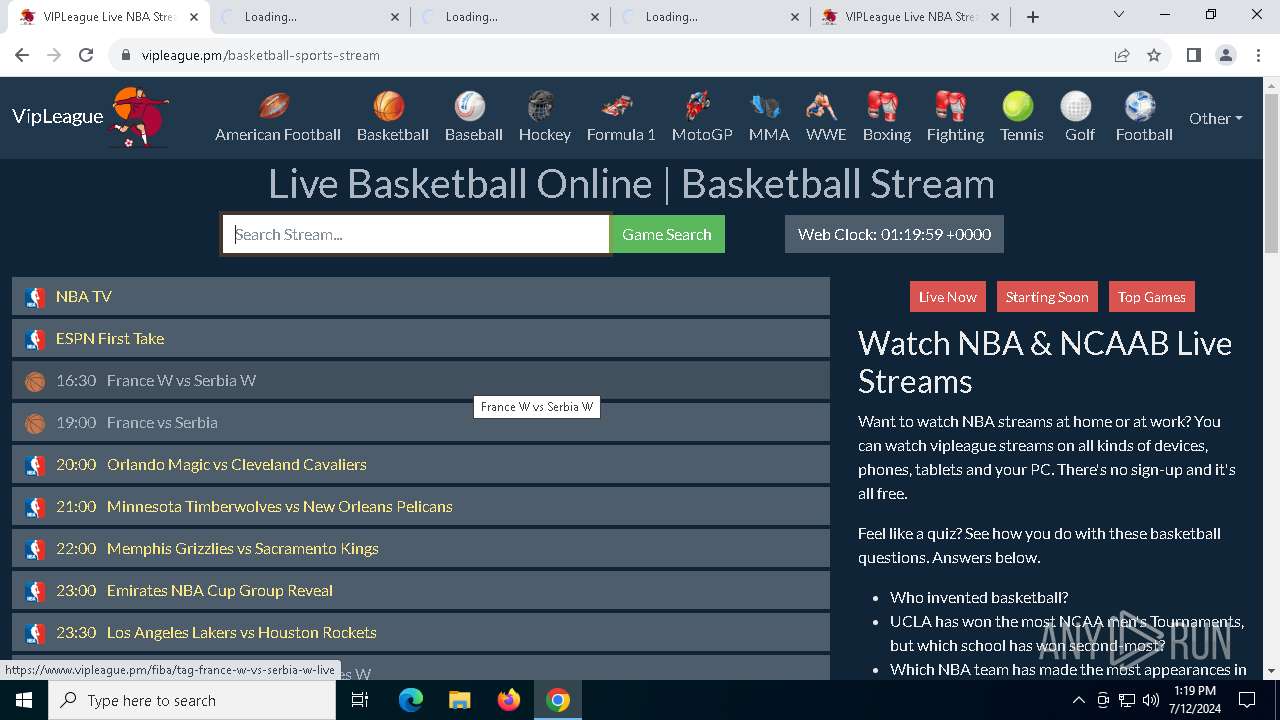Open a new browser tab

tap(1033, 17)
